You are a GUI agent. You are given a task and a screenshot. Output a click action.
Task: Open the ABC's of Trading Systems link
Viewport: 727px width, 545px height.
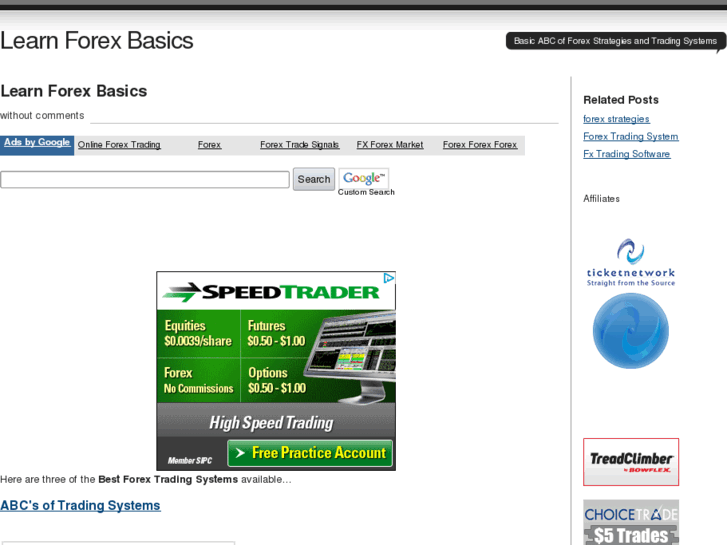pyautogui.click(x=80, y=506)
